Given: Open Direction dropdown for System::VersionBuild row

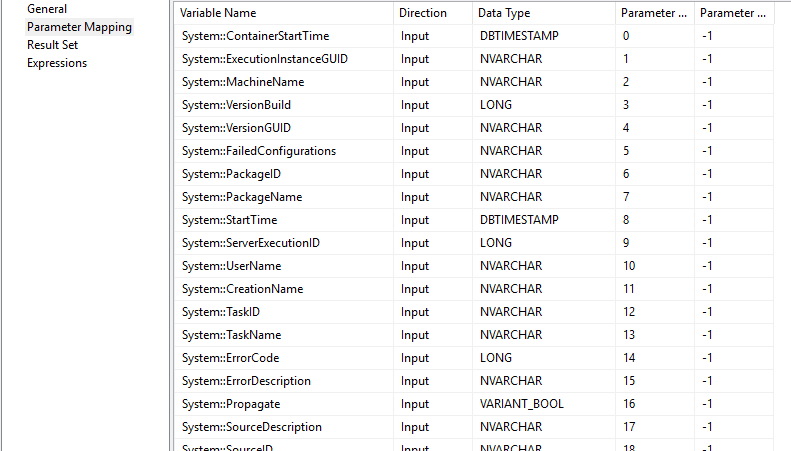Looking at the screenshot, I should 433,105.
